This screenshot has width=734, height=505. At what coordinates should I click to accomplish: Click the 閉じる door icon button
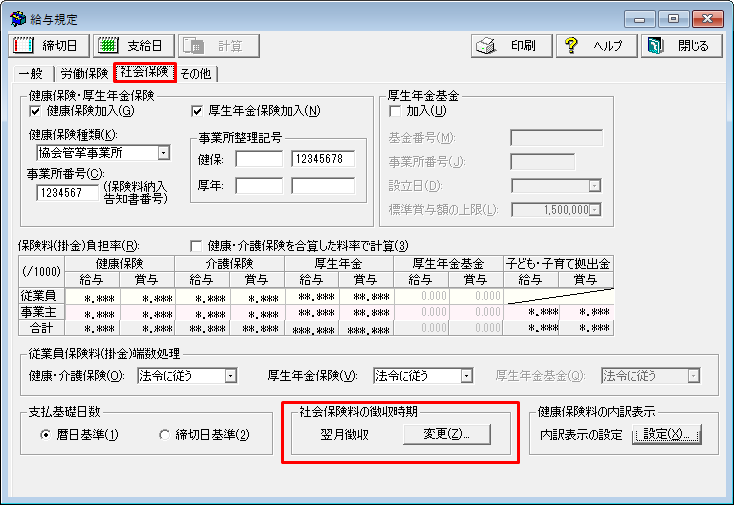click(679, 46)
